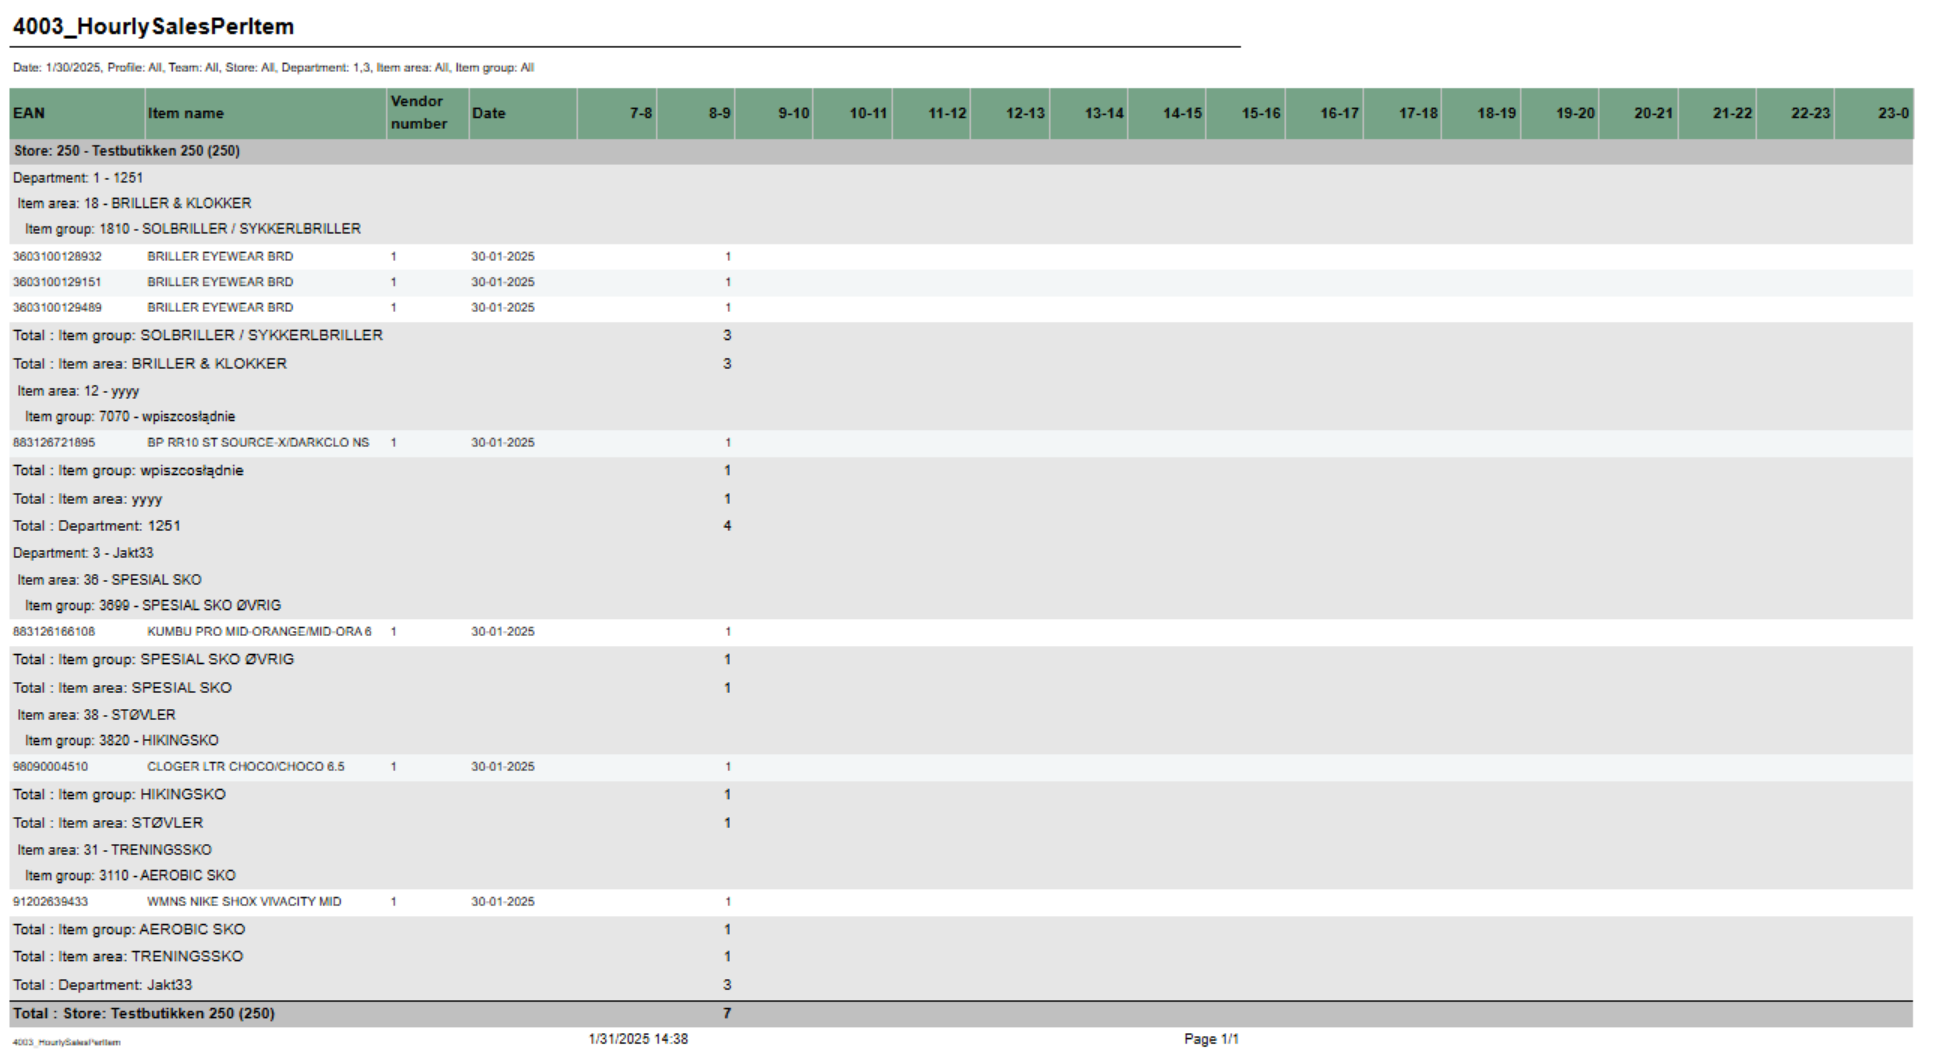The height and width of the screenshot is (1057, 1935).
Task: Select the Total Store: Testbutikken 250 row
Action: (143, 1013)
